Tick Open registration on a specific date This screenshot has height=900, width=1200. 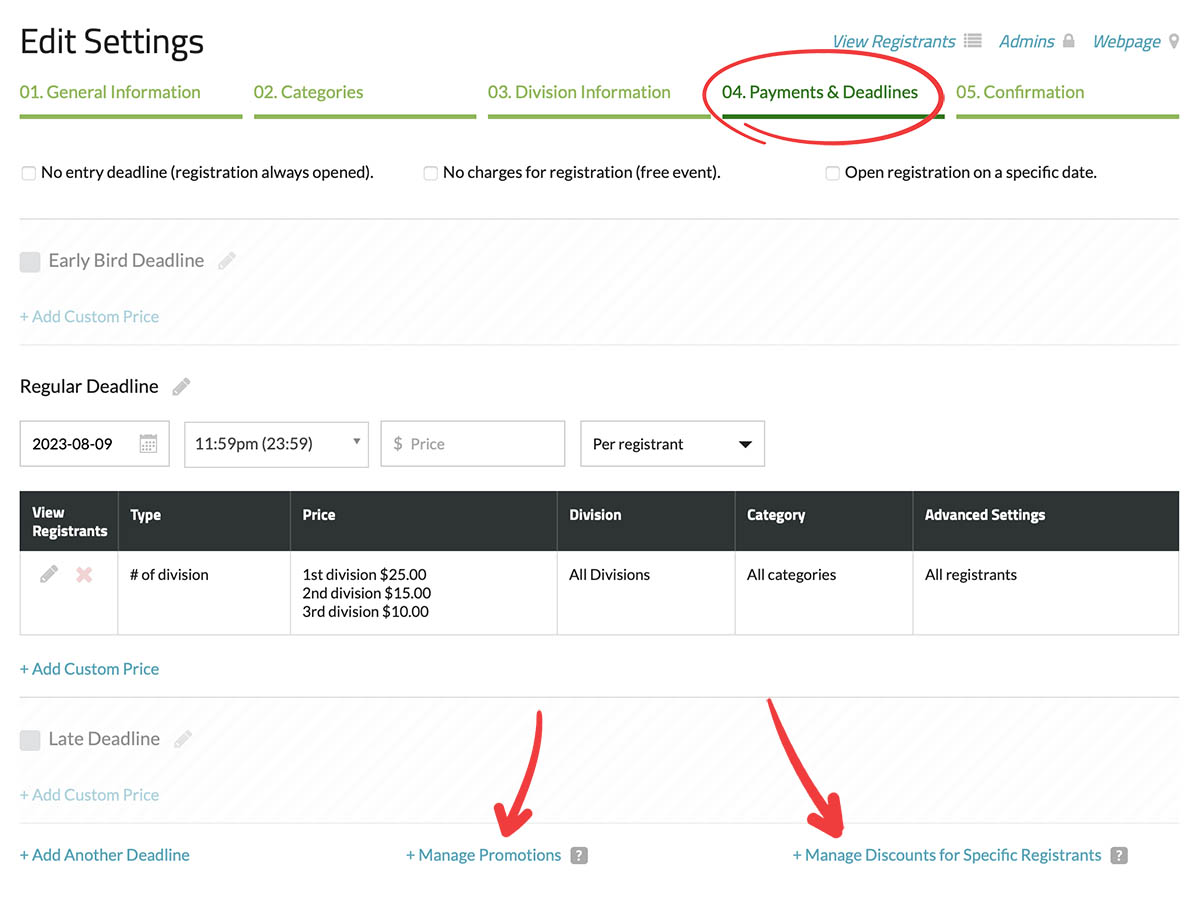832,174
